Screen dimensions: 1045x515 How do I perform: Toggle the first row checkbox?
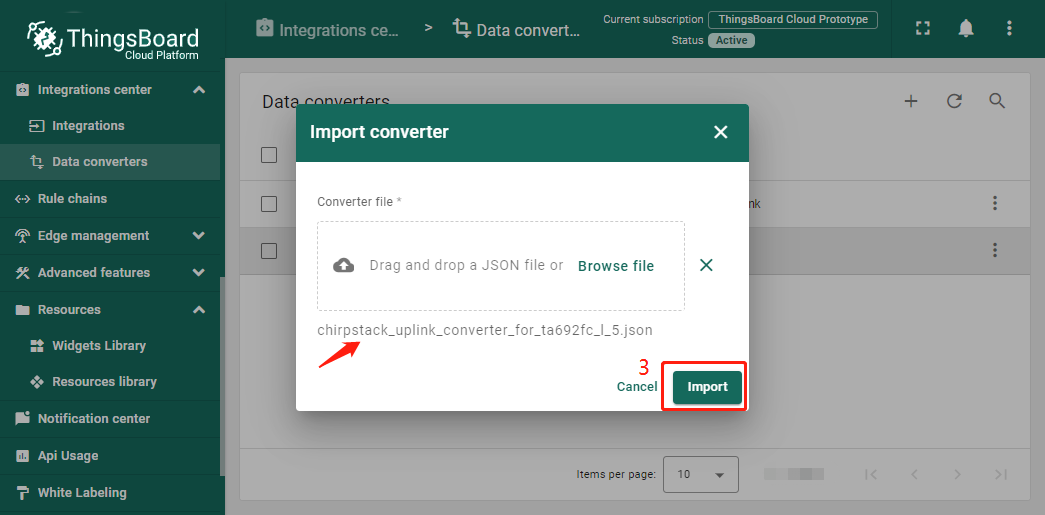pos(269,204)
